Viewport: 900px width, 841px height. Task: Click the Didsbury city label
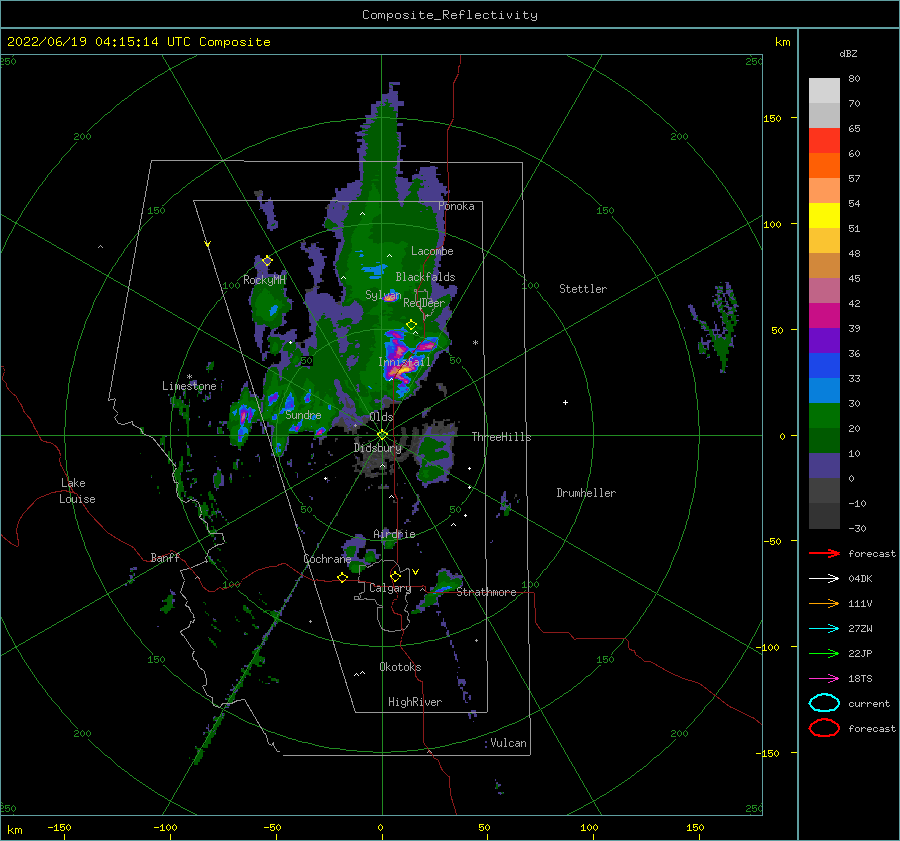(378, 448)
